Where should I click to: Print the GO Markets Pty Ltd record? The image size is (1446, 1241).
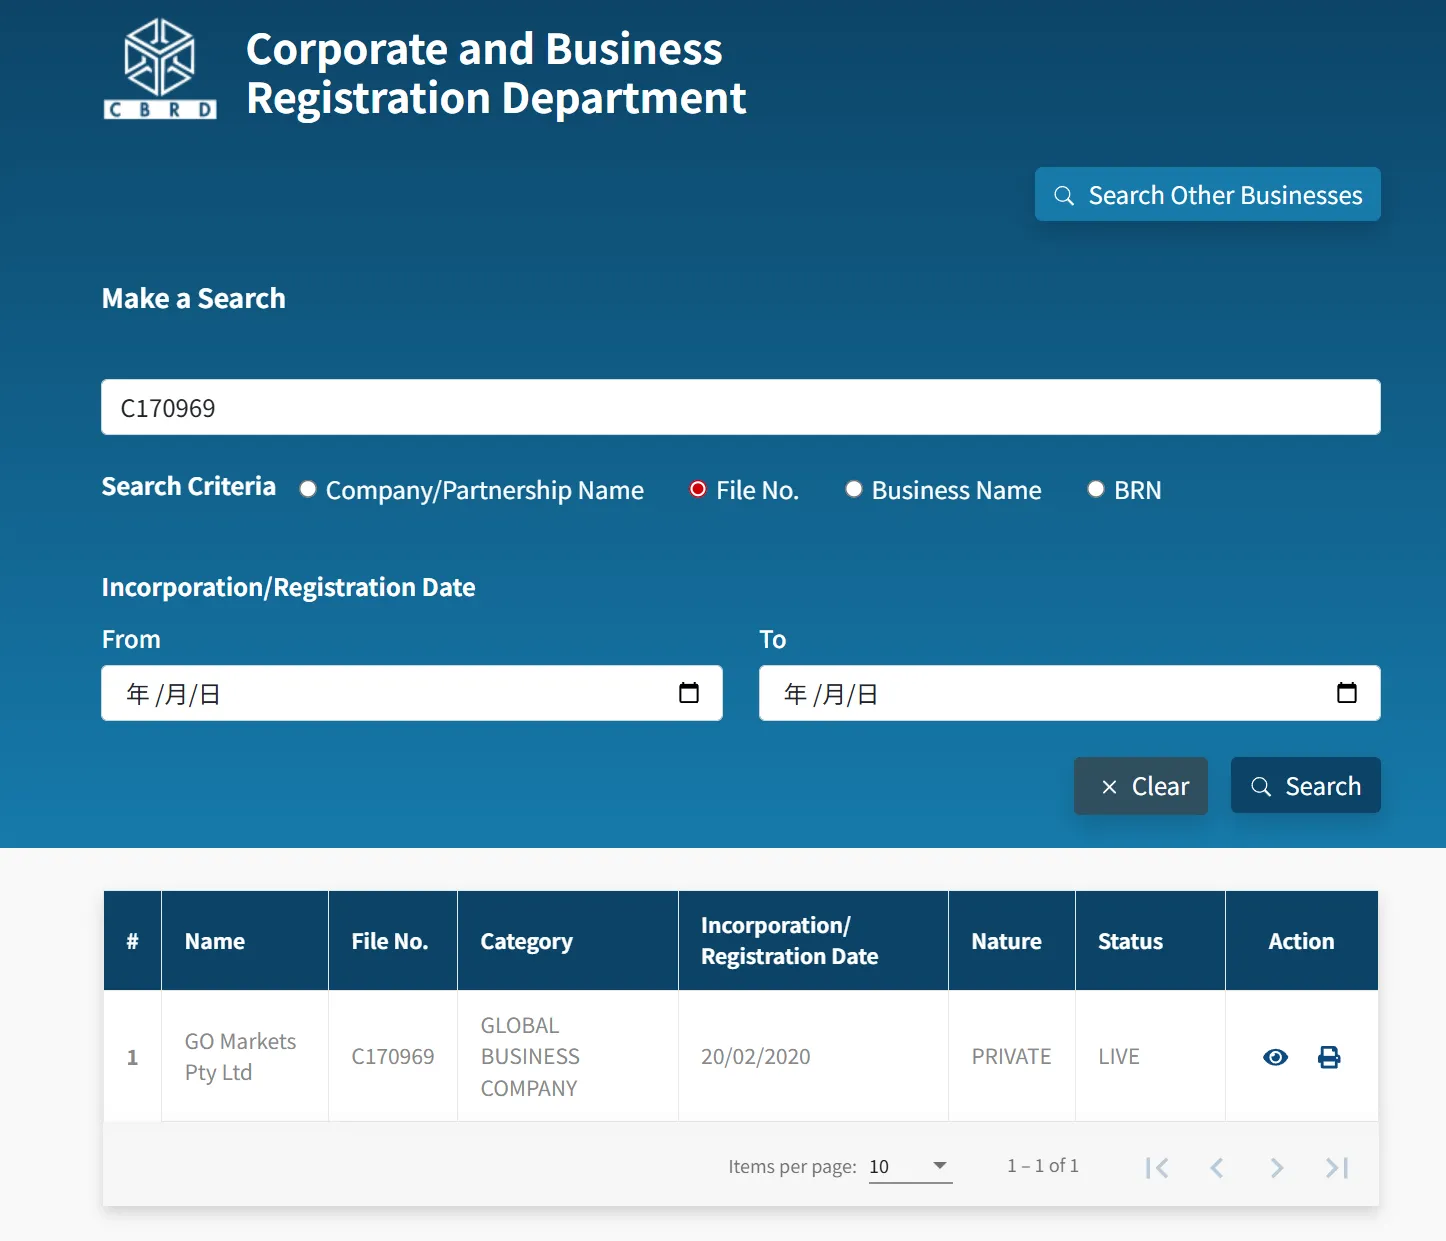[1329, 1057]
